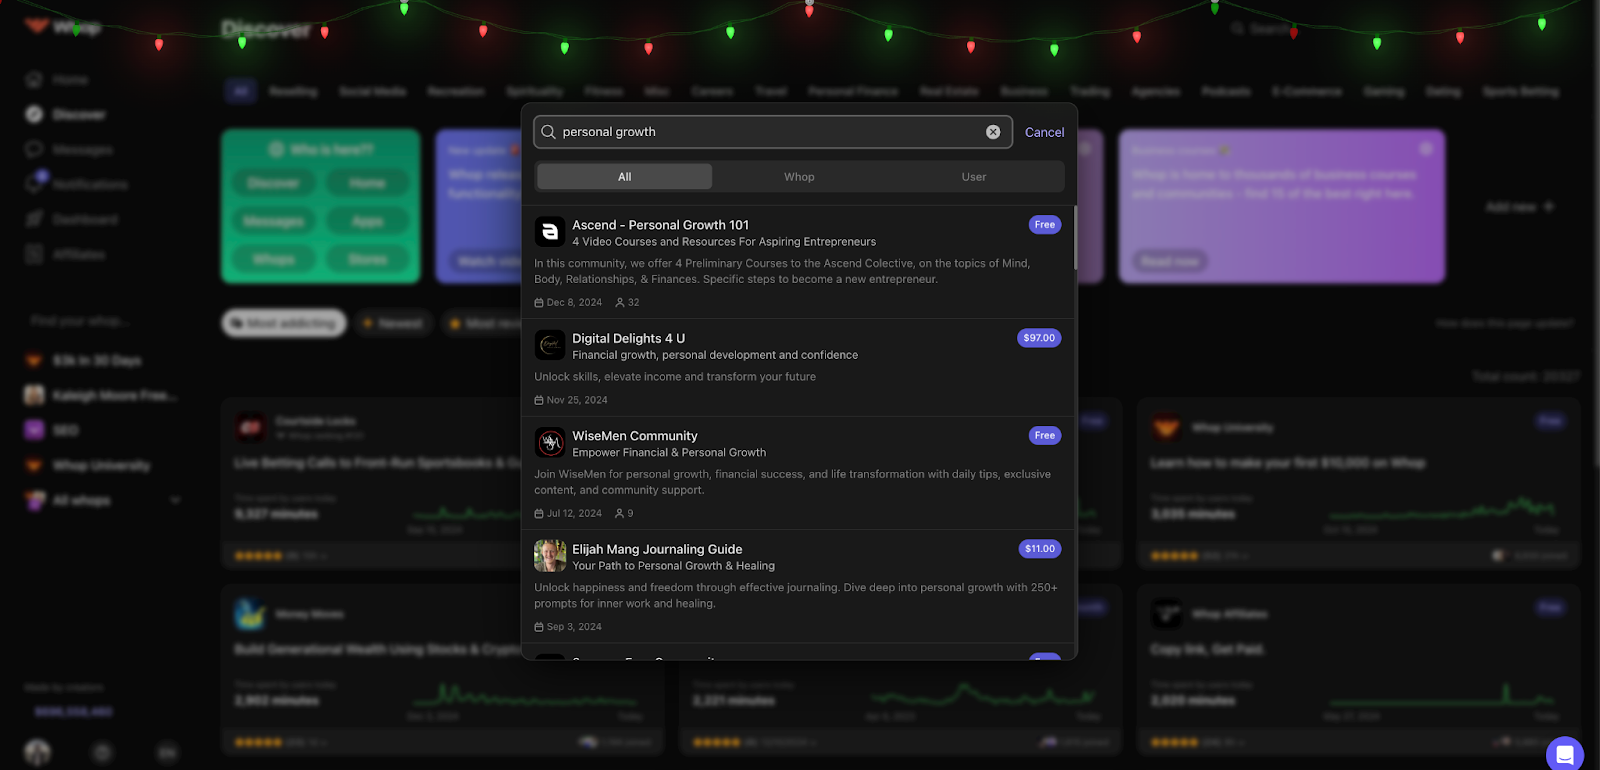Open the Ascend - Personal Growth 101 result
1600x770 pixels.
point(798,262)
